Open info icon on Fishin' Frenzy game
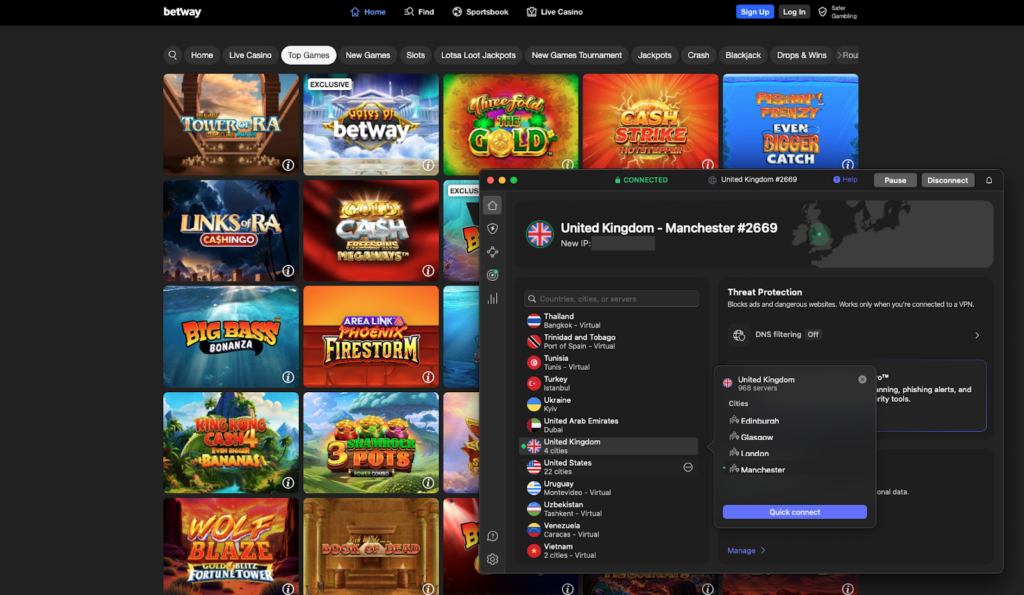The height and width of the screenshot is (595, 1024). pos(847,165)
